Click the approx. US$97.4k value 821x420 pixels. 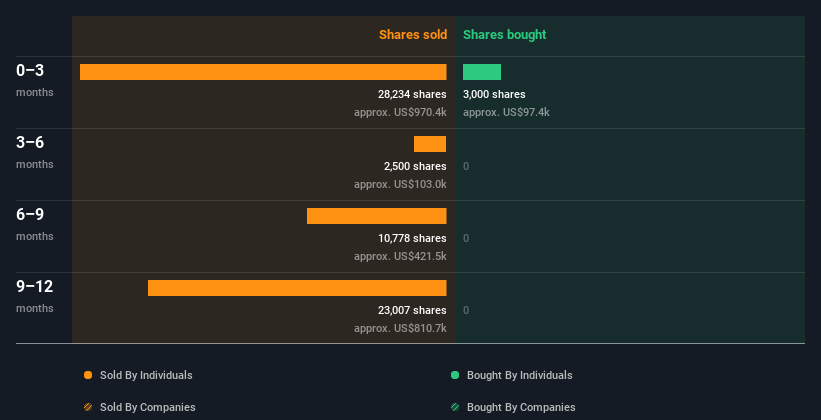pyautogui.click(x=506, y=113)
